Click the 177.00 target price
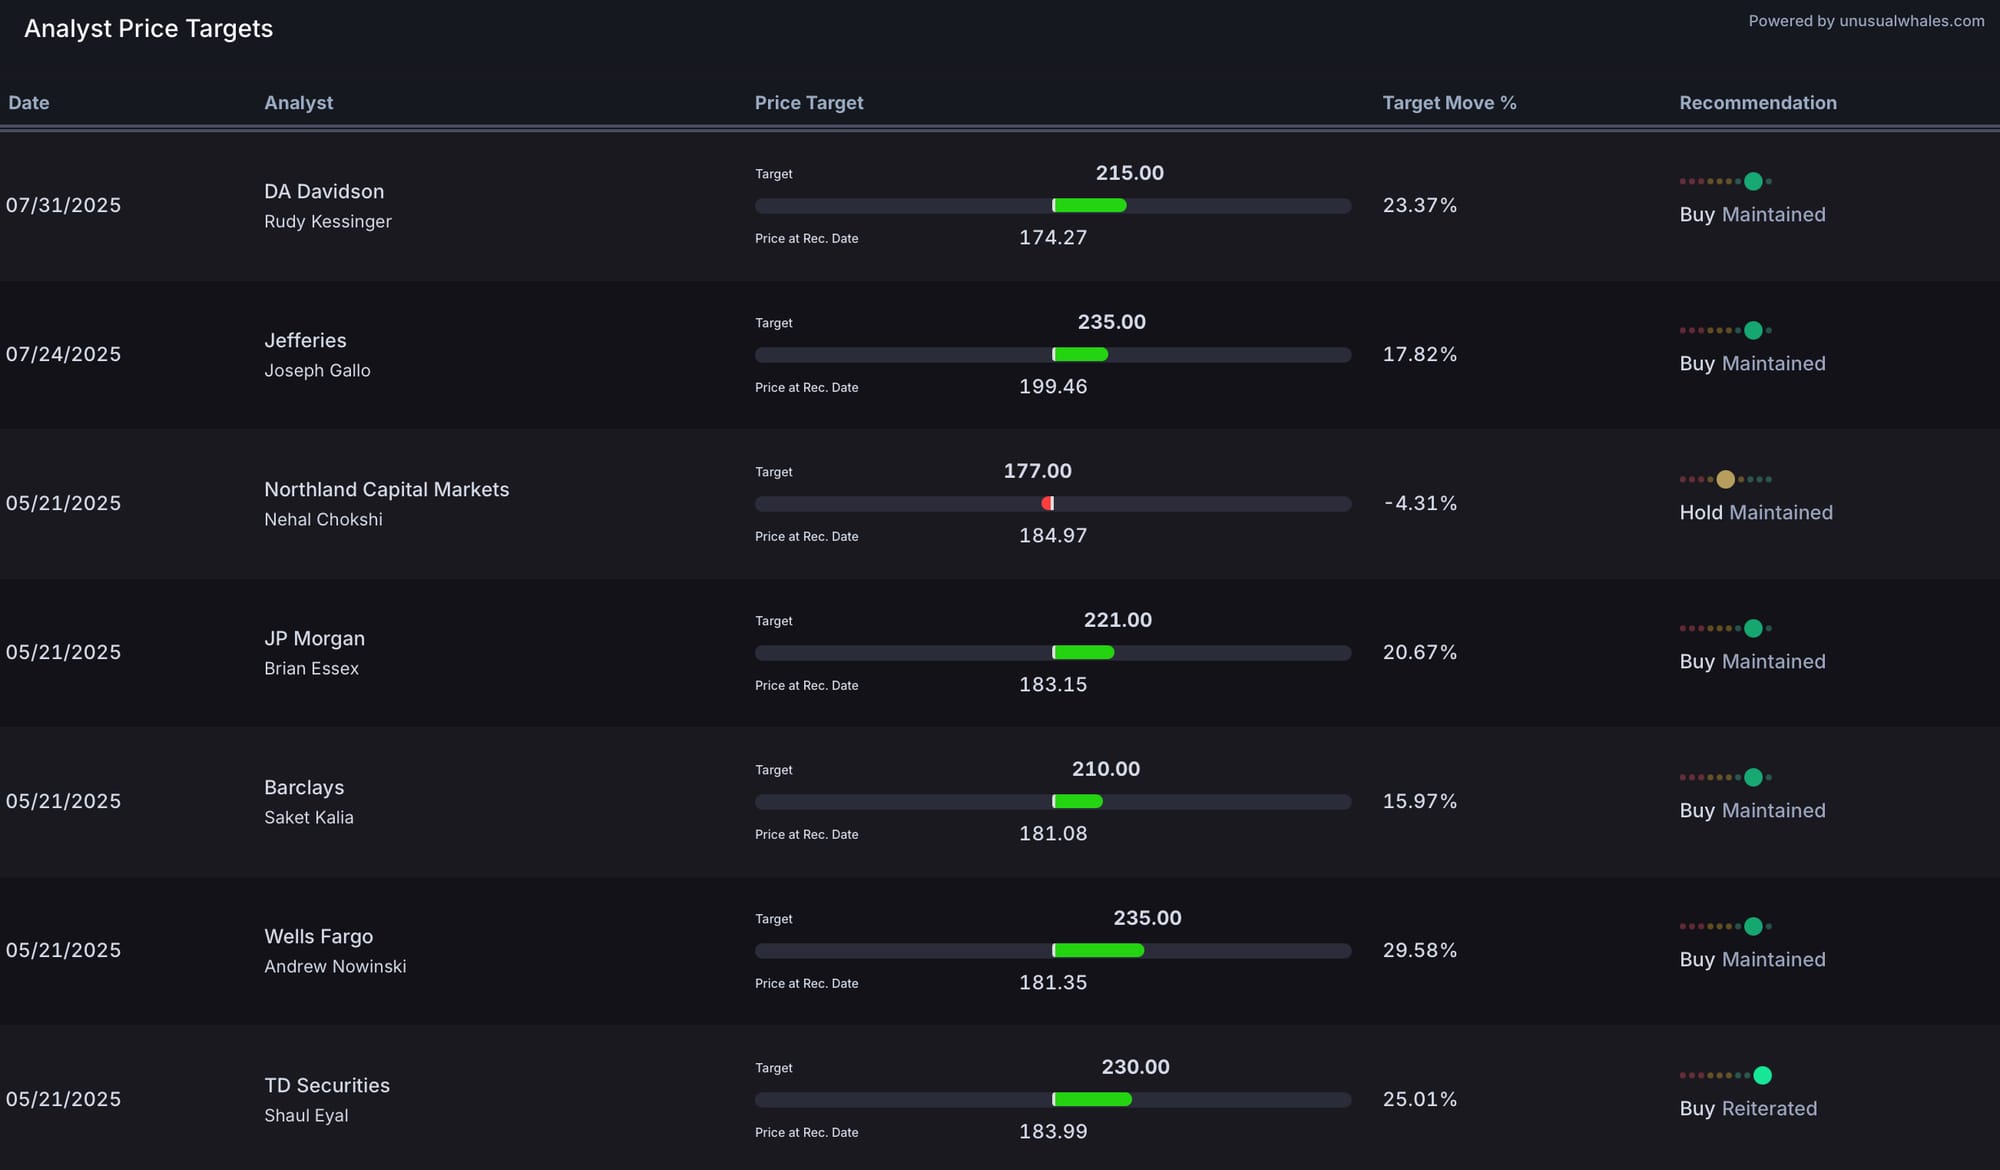Image resolution: width=2000 pixels, height=1170 pixels. coord(1038,471)
